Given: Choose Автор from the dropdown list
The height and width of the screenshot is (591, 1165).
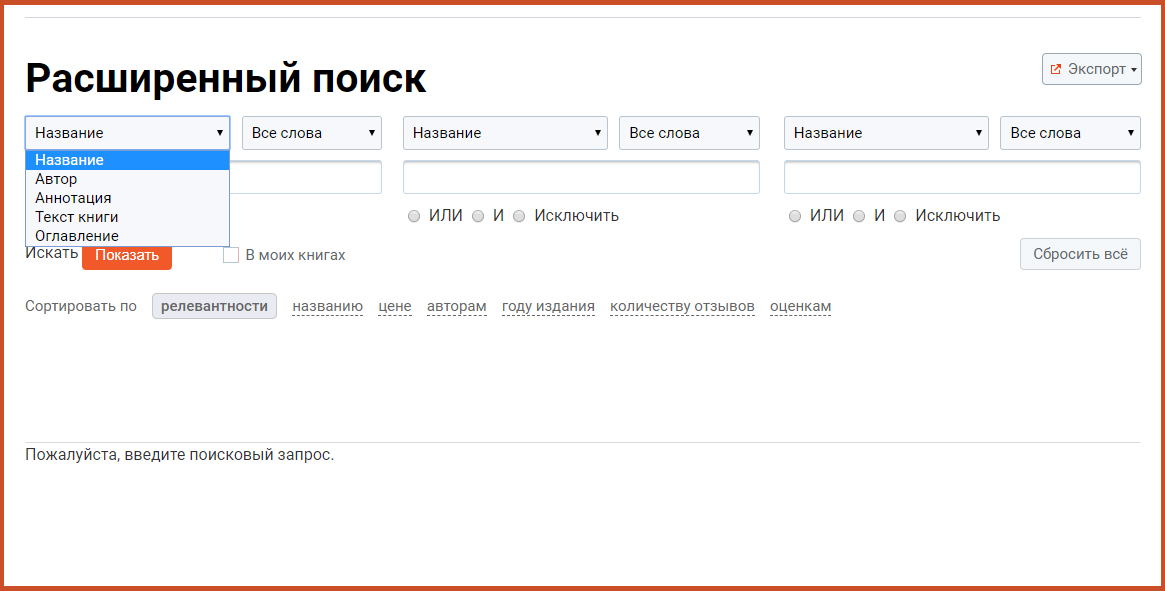Looking at the screenshot, I should (127, 179).
